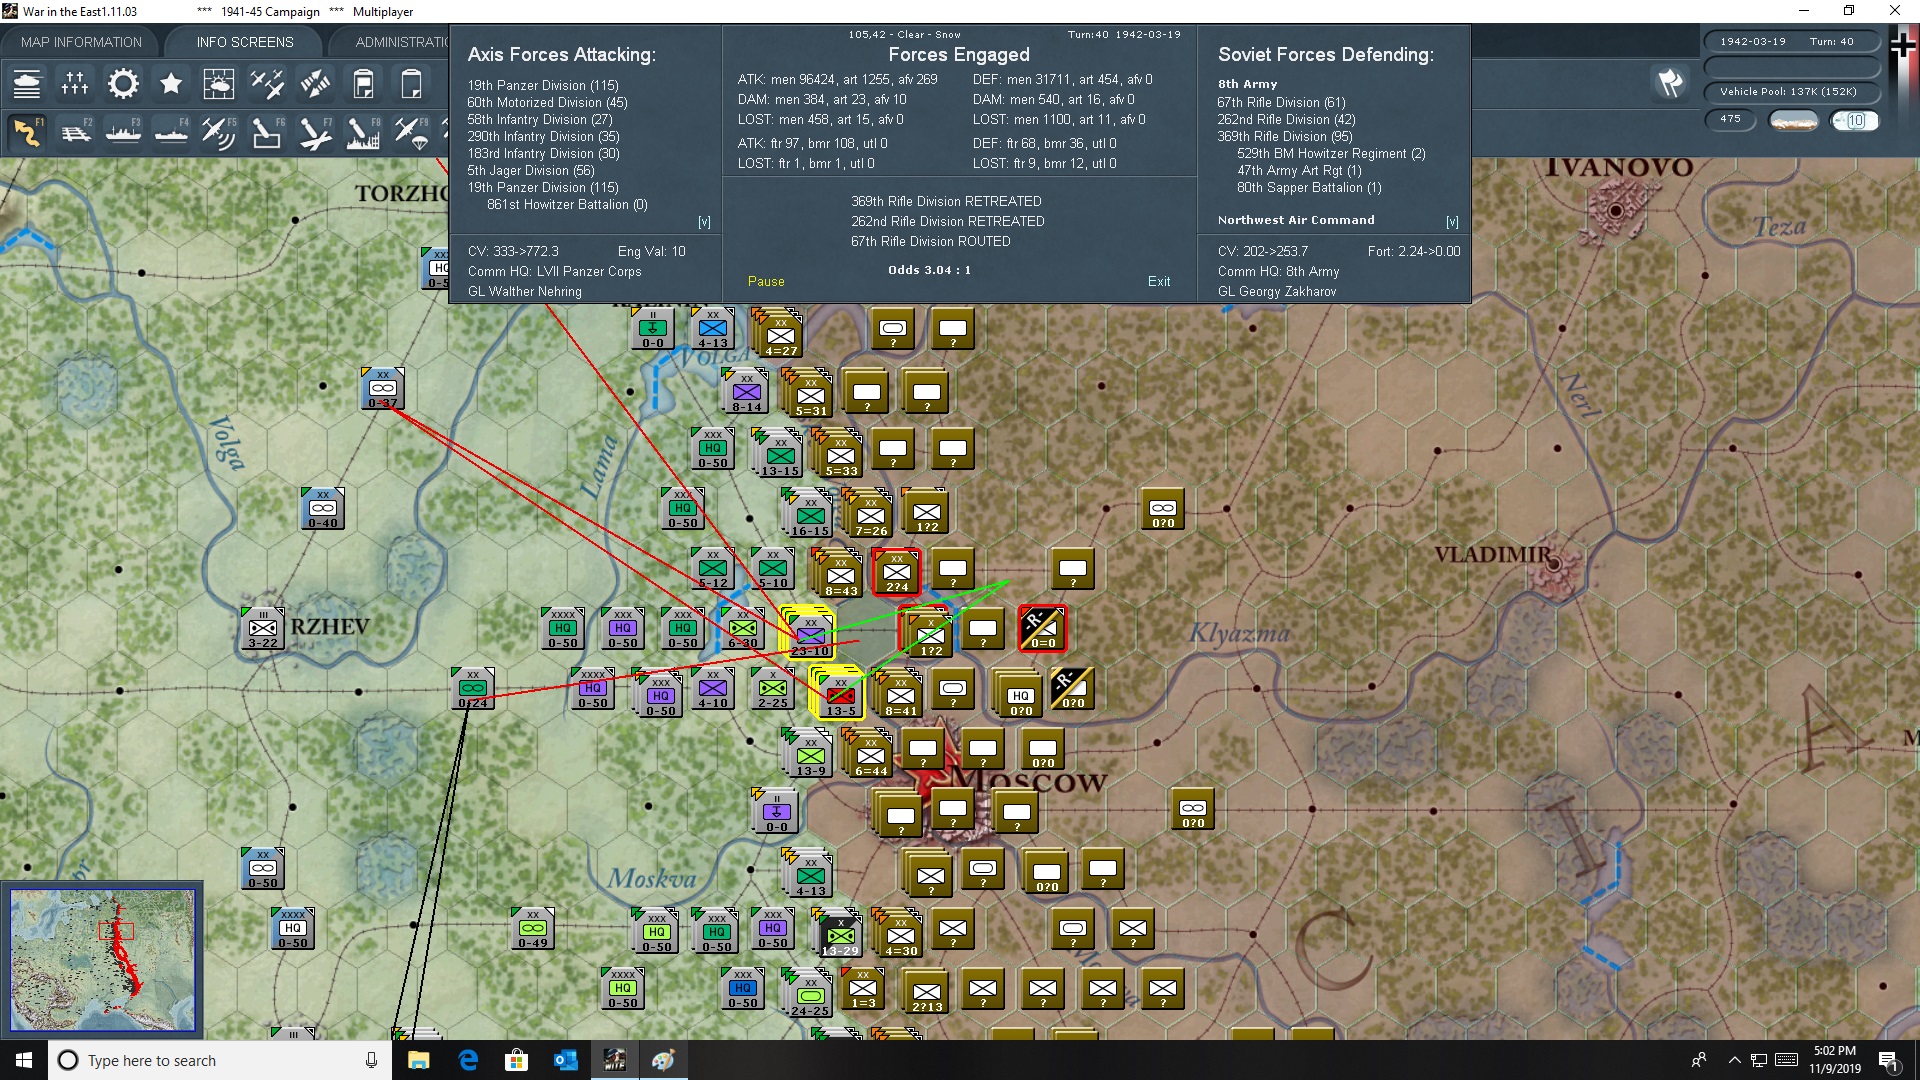
Task: Click Northwest Air Command header
Action: (1296, 220)
